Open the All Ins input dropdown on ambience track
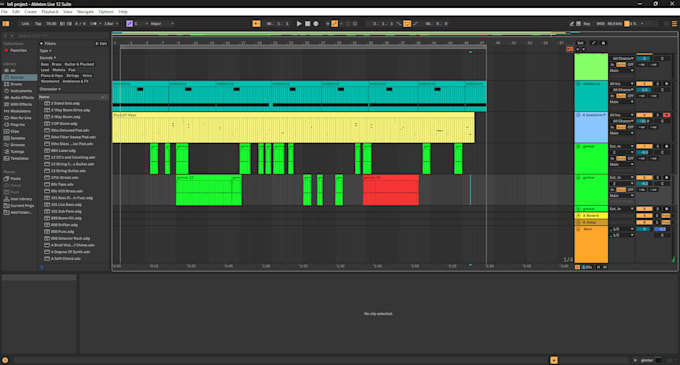 click(x=621, y=84)
